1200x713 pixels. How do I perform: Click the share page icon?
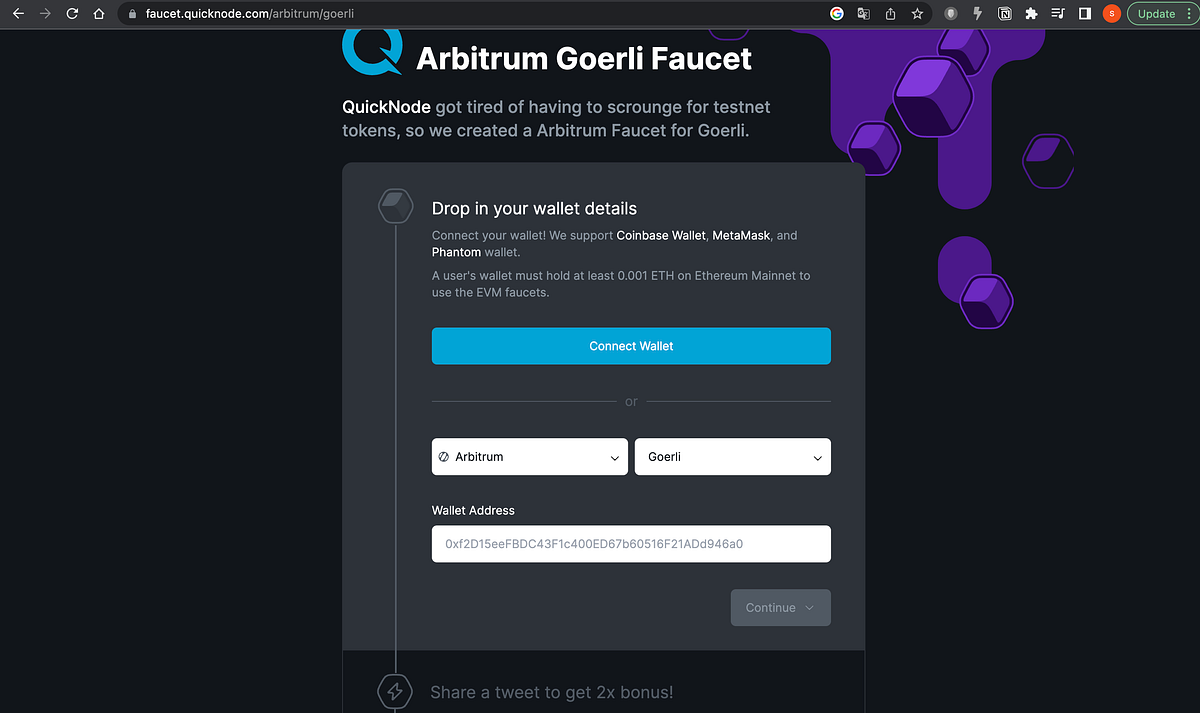point(890,14)
